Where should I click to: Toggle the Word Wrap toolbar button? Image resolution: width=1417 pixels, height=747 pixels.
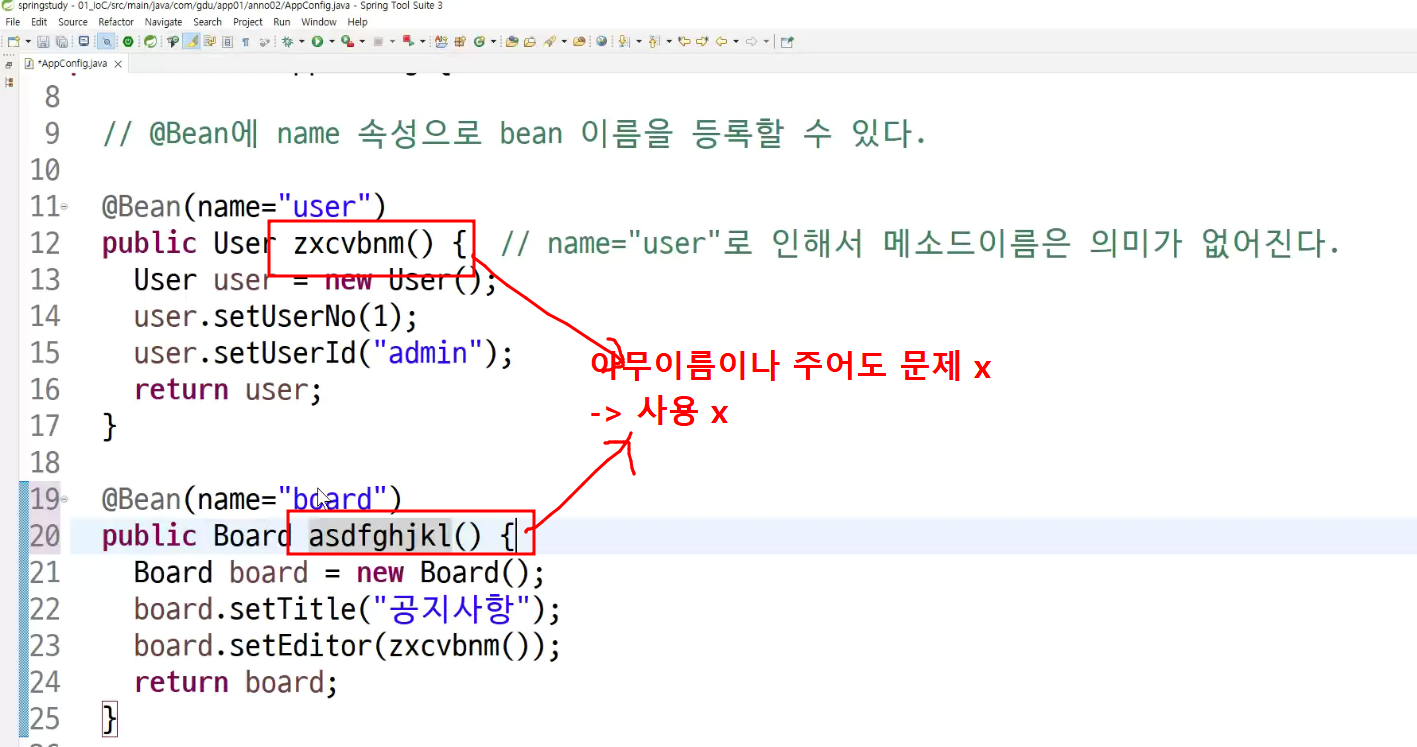[210, 41]
